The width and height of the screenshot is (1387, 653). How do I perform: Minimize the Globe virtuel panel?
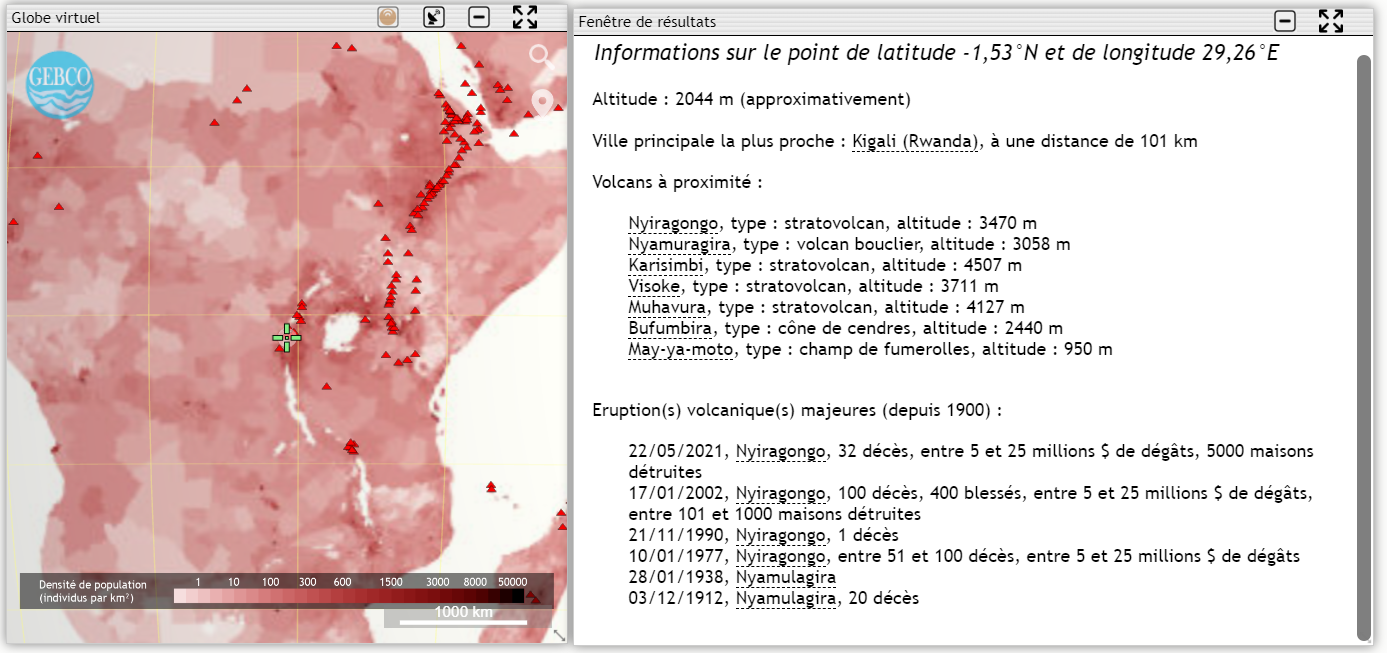(x=479, y=17)
